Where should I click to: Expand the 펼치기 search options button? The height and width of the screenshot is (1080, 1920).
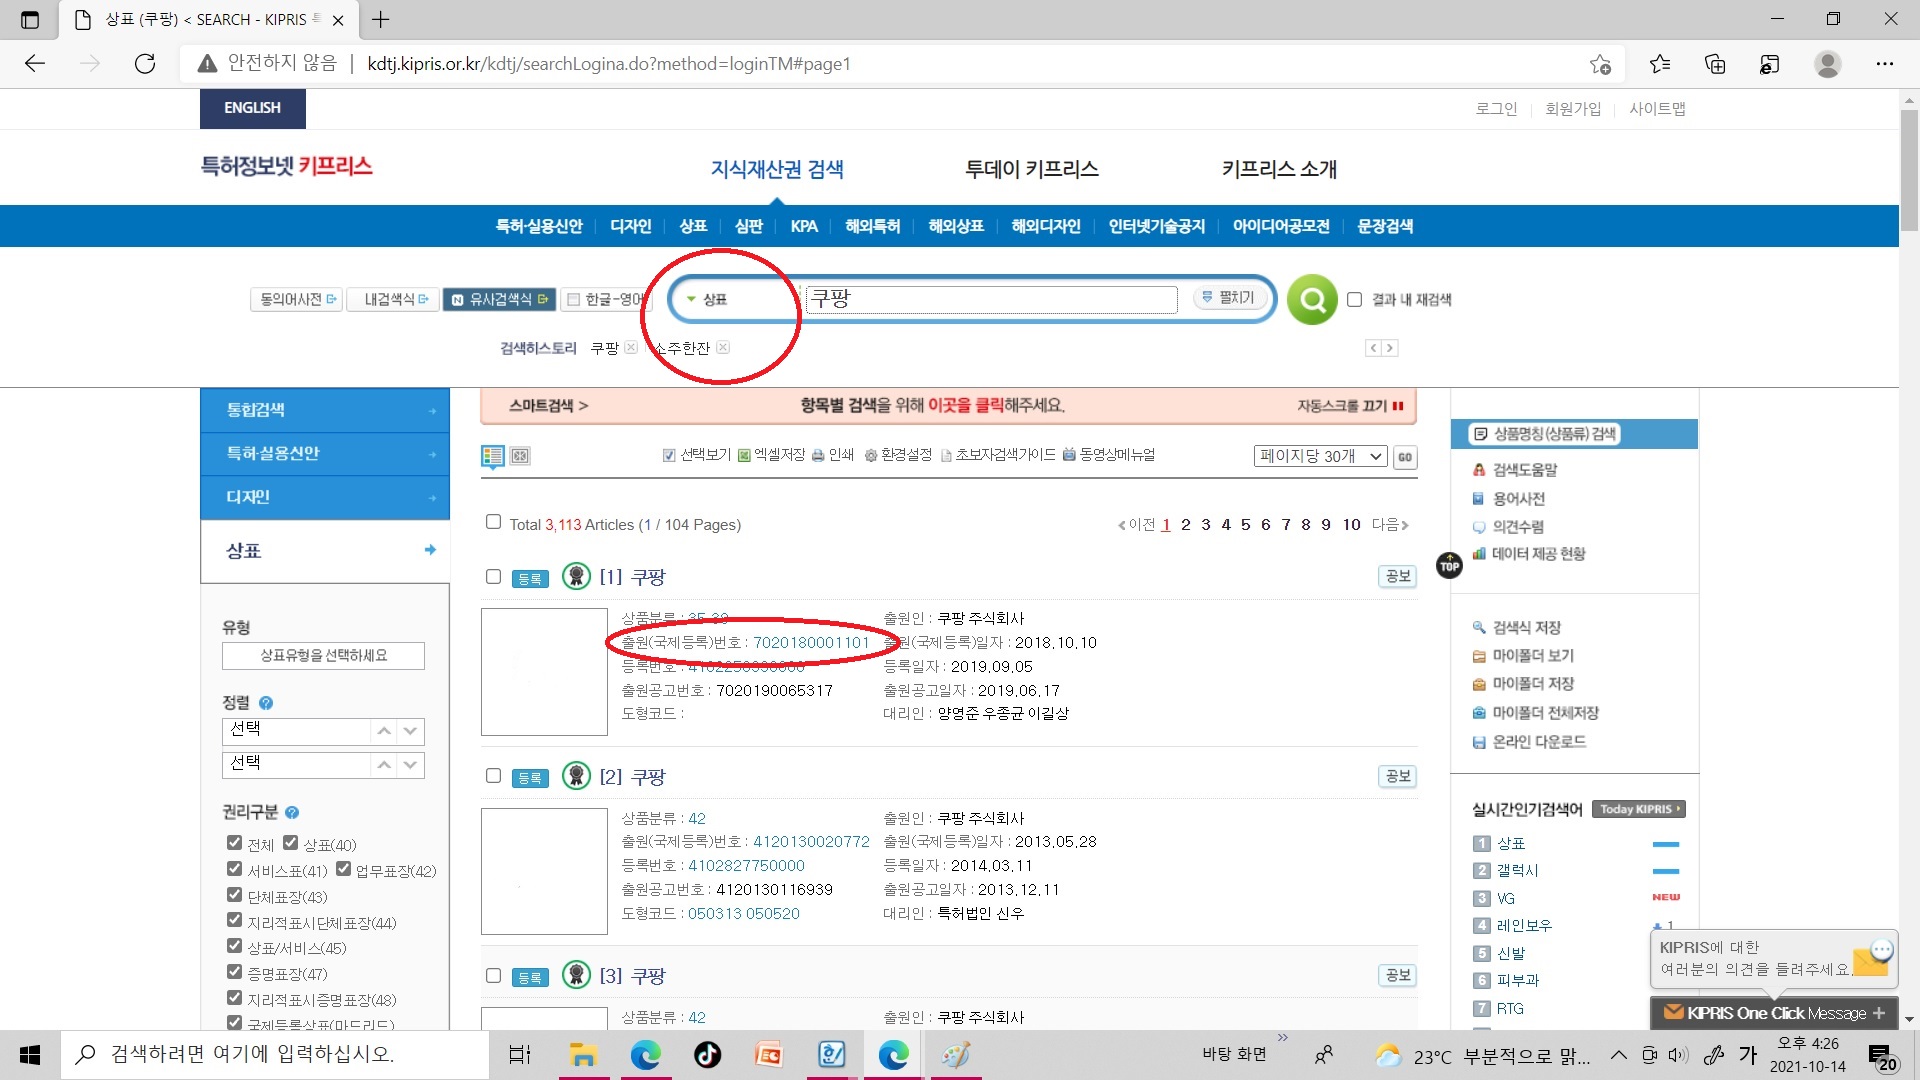click(x=1229, y=298)
